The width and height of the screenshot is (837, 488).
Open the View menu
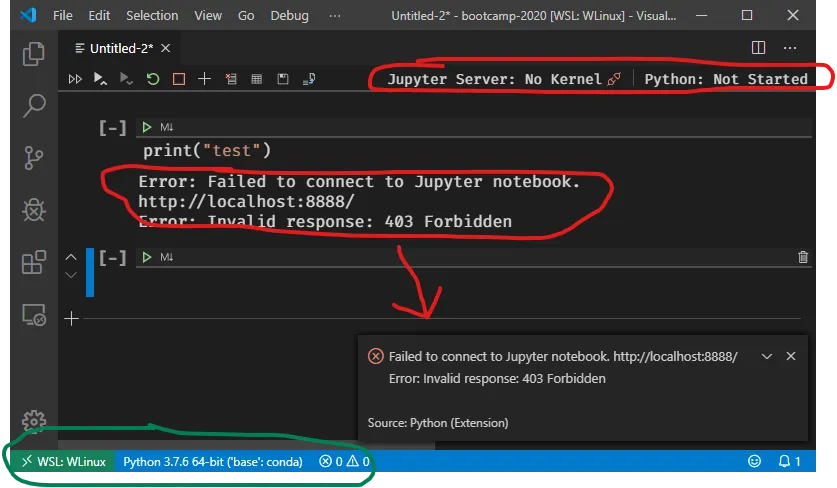coord(208,15)
